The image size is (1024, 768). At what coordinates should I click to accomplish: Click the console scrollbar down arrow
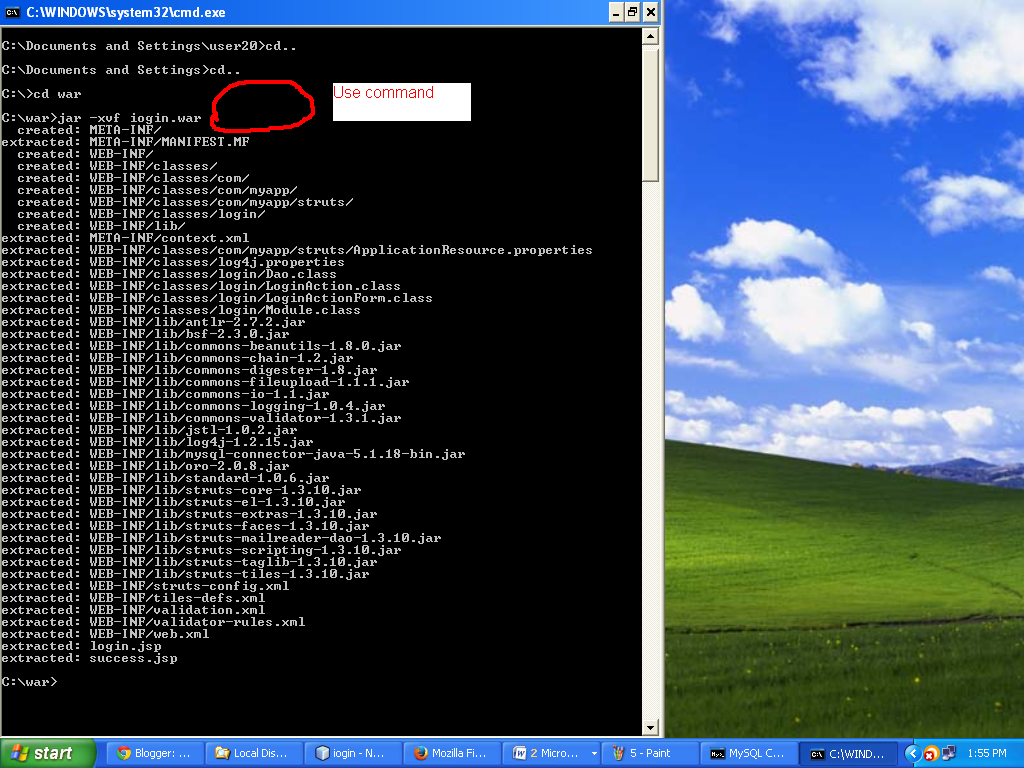[x=650, y=727]
